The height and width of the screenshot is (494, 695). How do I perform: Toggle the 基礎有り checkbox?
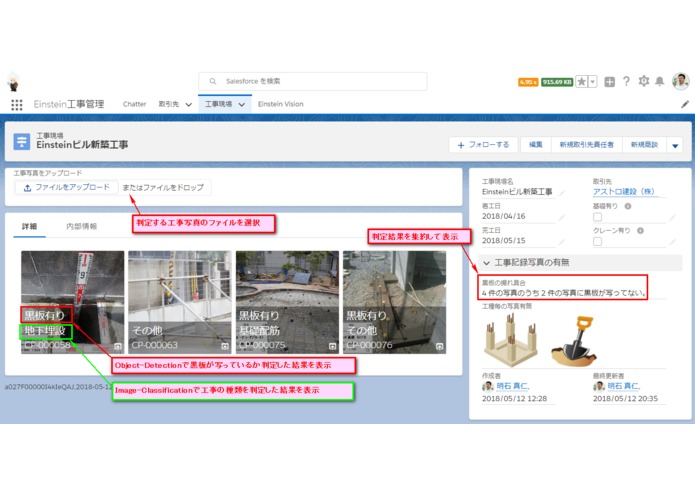[597, 217]
